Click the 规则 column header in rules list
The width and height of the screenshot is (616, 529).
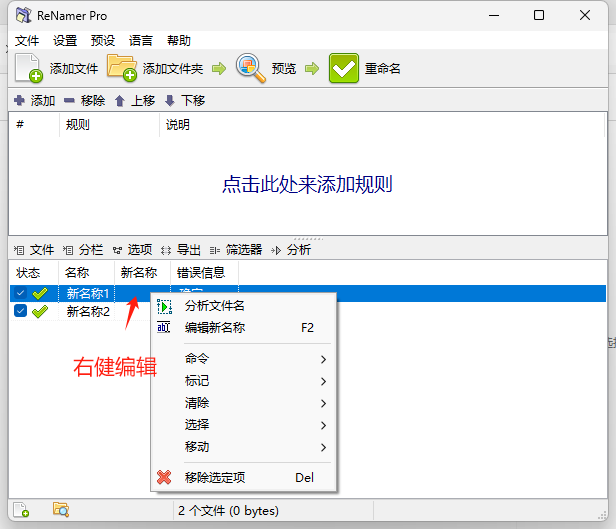click(x=109, y=125)
